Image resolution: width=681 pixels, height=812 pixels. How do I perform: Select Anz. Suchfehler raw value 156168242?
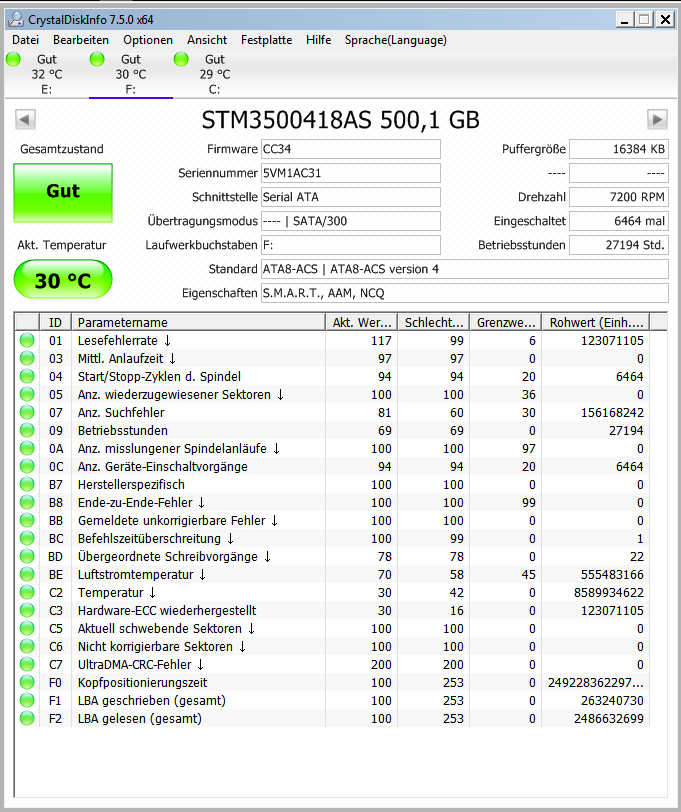[612, 413]
